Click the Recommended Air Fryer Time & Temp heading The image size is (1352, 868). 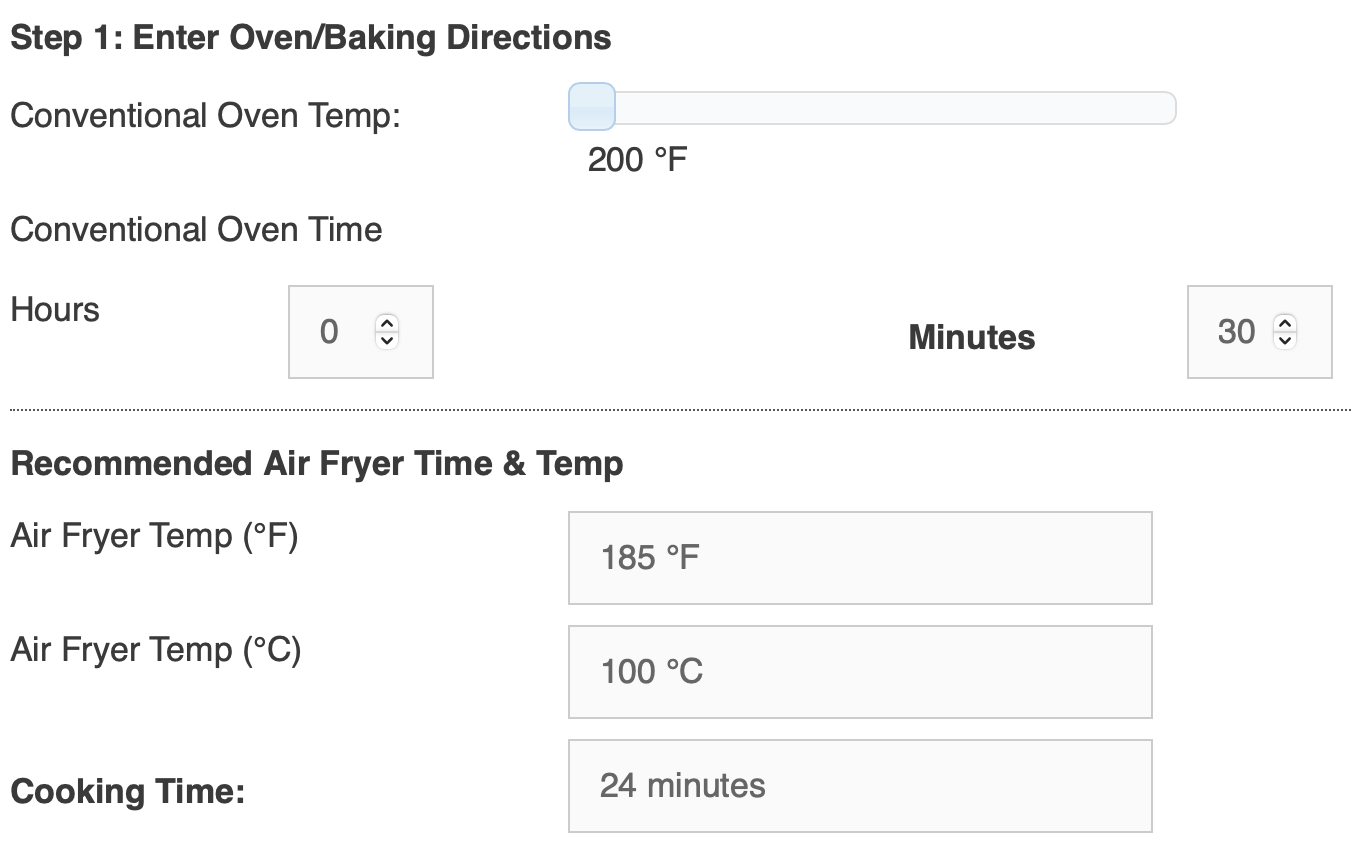pos(315,463)
